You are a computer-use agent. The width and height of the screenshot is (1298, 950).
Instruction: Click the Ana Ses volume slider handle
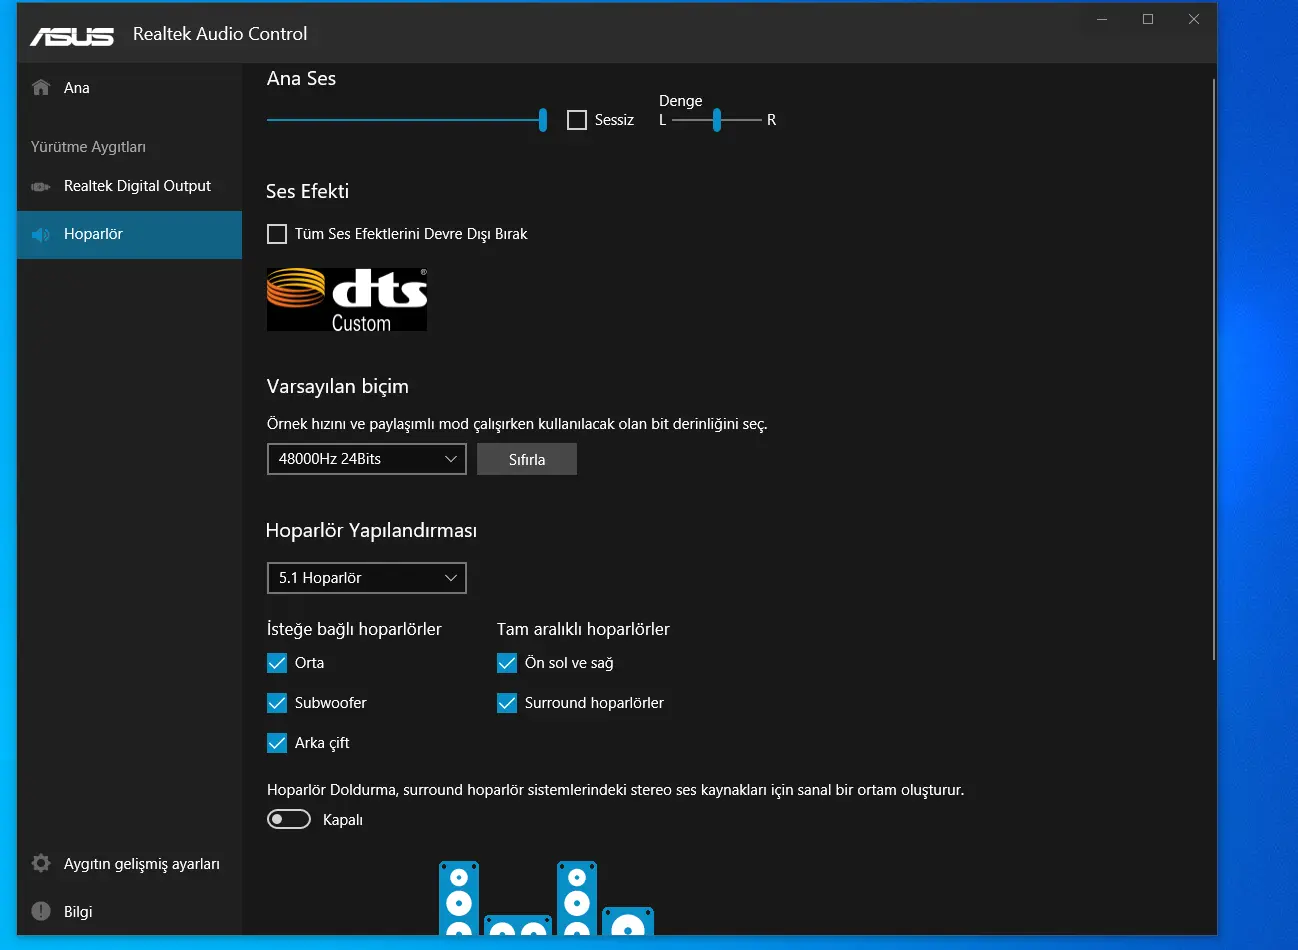pyautogui.click(x=543, y=120)
